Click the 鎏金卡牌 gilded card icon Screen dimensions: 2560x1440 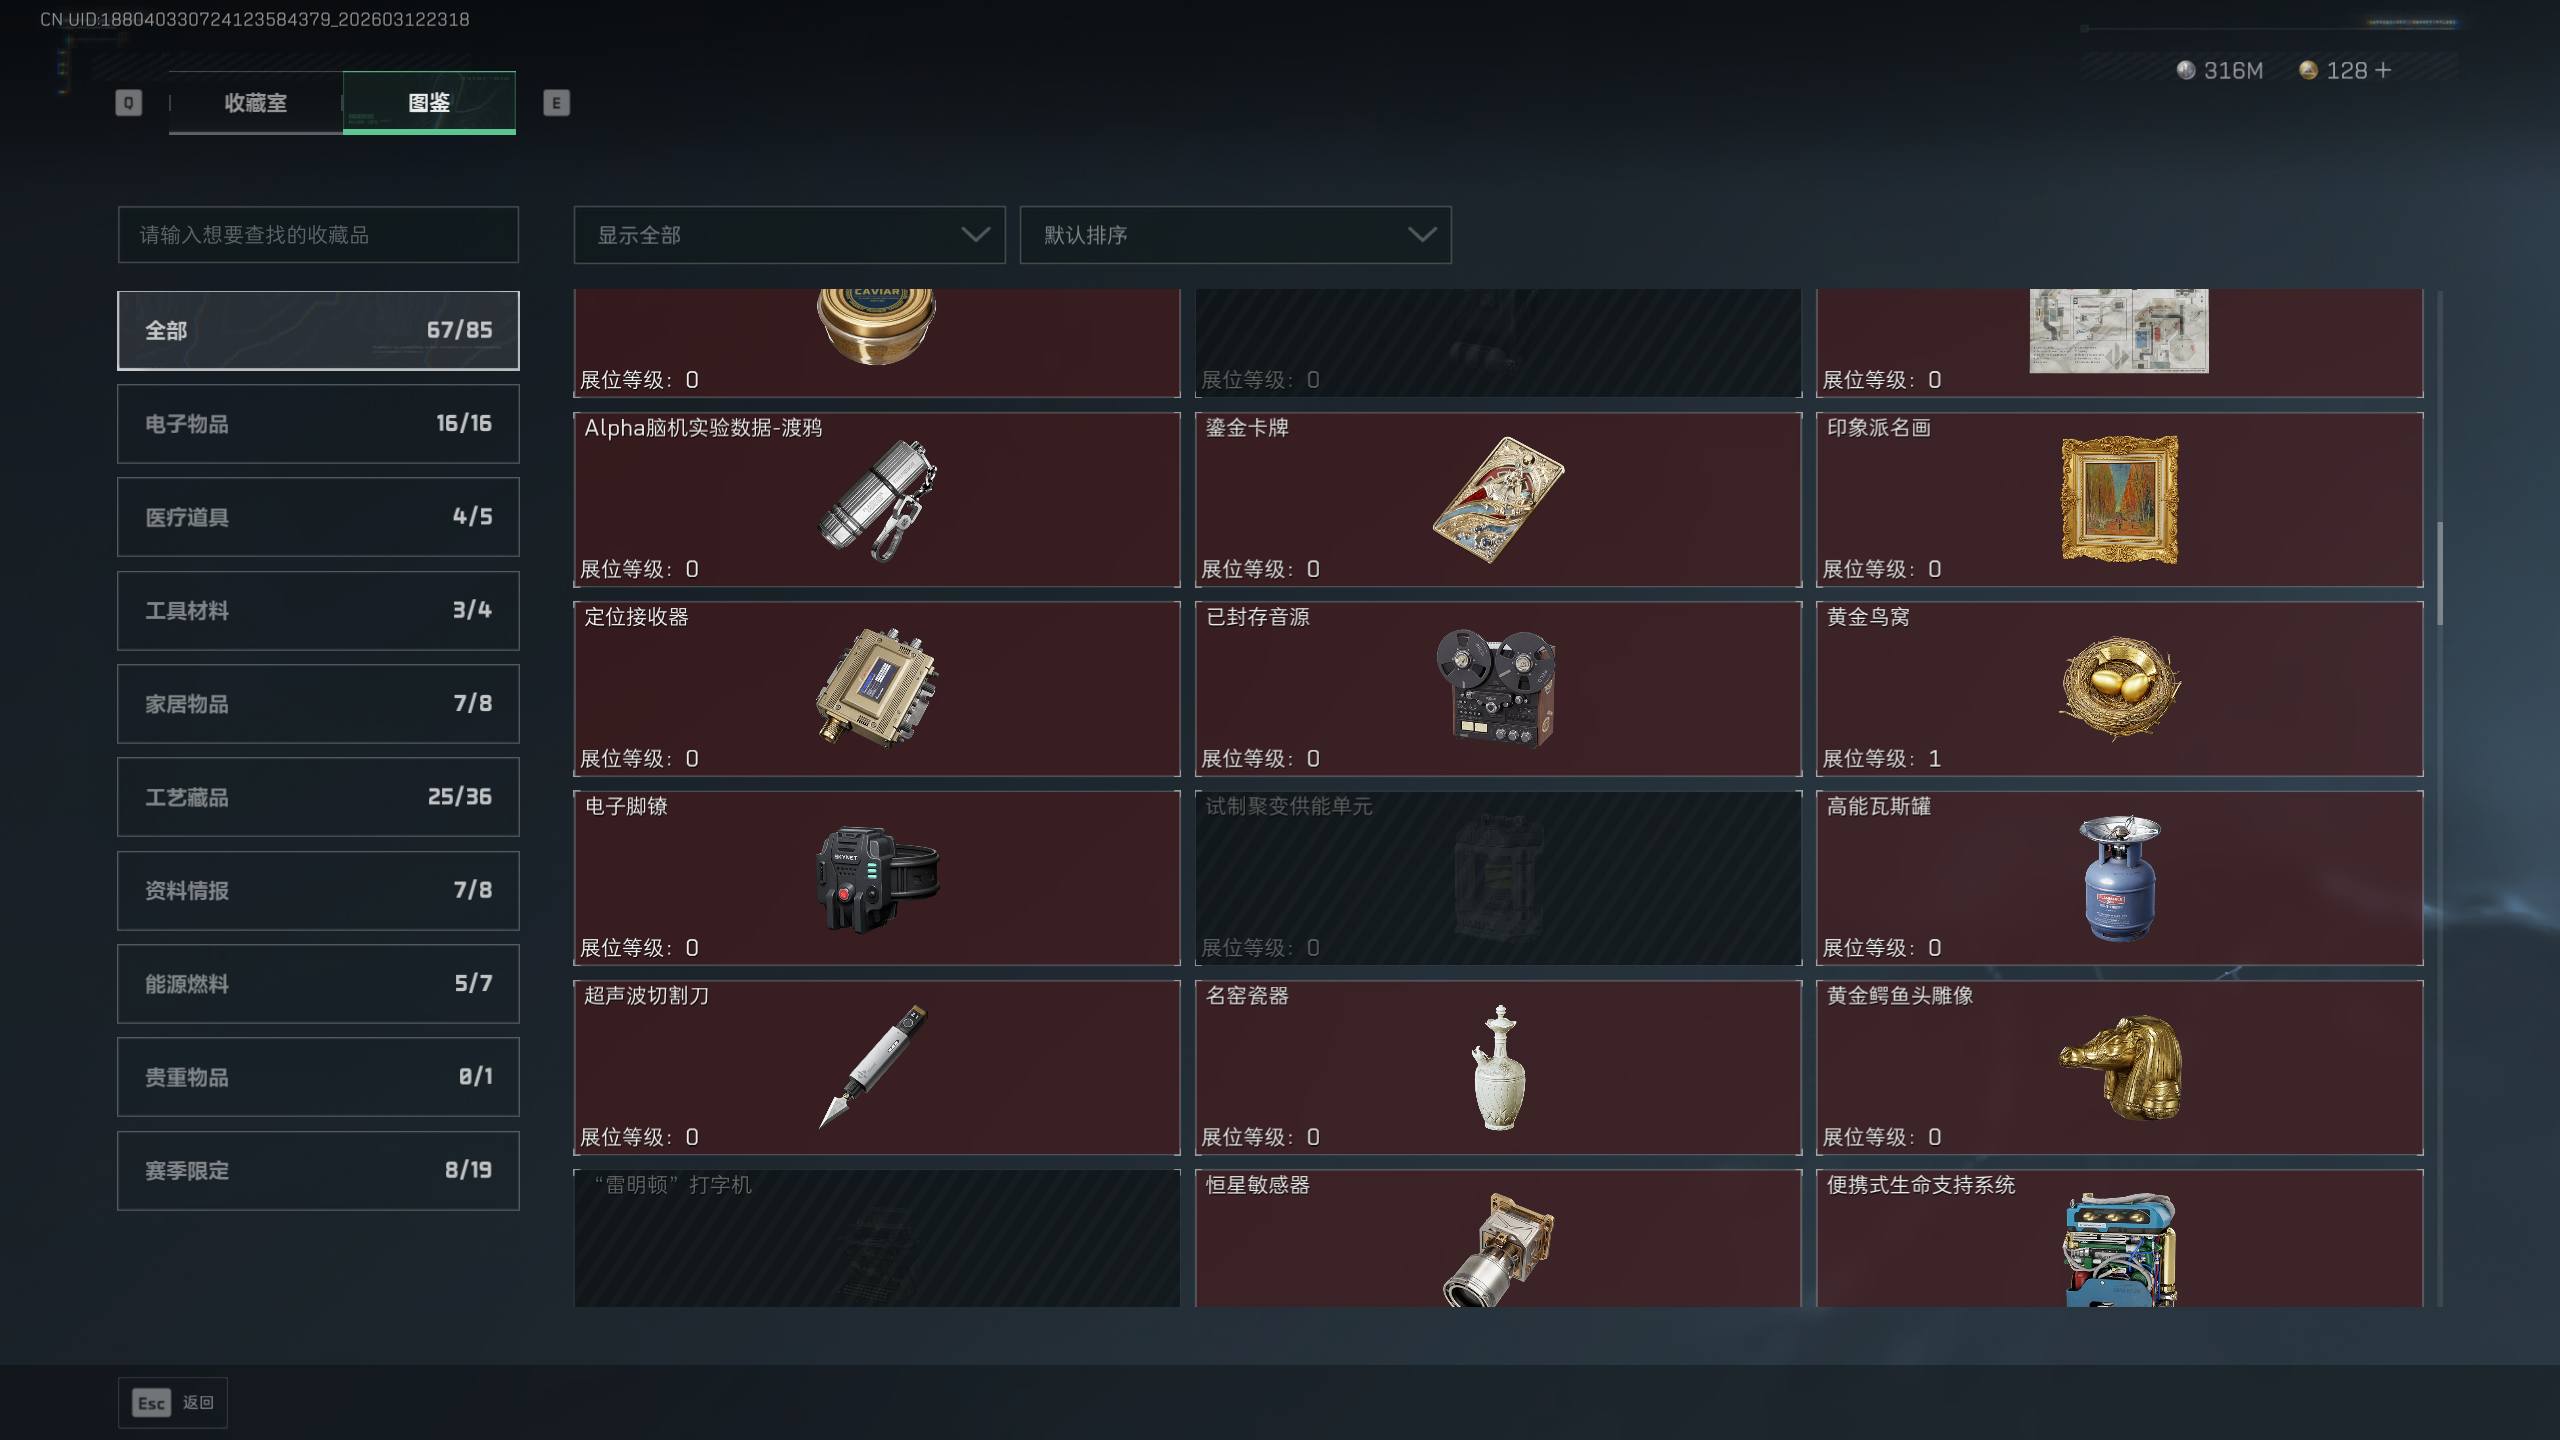[x=1497, y=500]
